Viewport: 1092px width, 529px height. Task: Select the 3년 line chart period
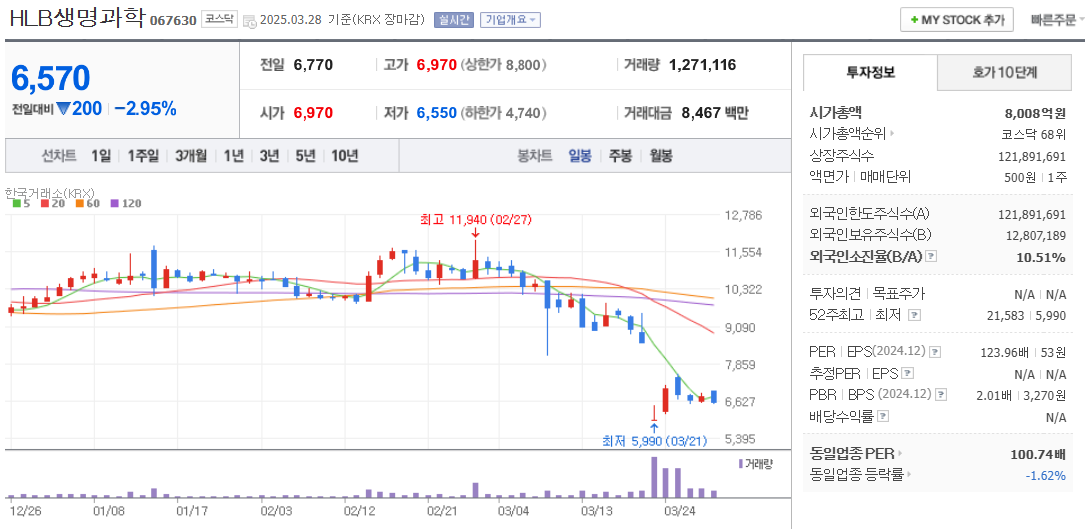click(269, 156)
